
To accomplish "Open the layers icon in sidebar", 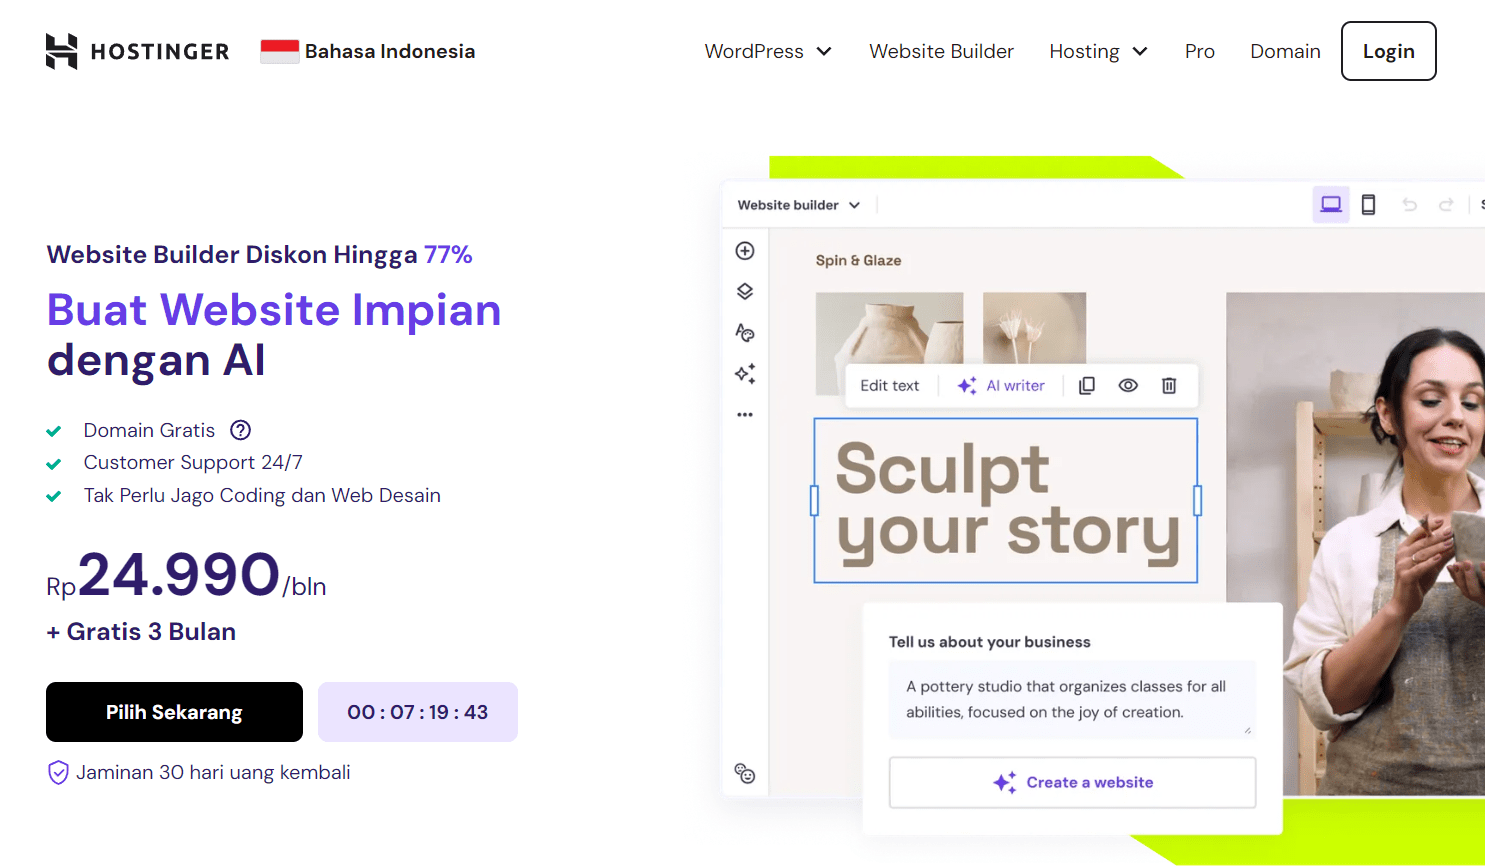I will coord(745,291).
